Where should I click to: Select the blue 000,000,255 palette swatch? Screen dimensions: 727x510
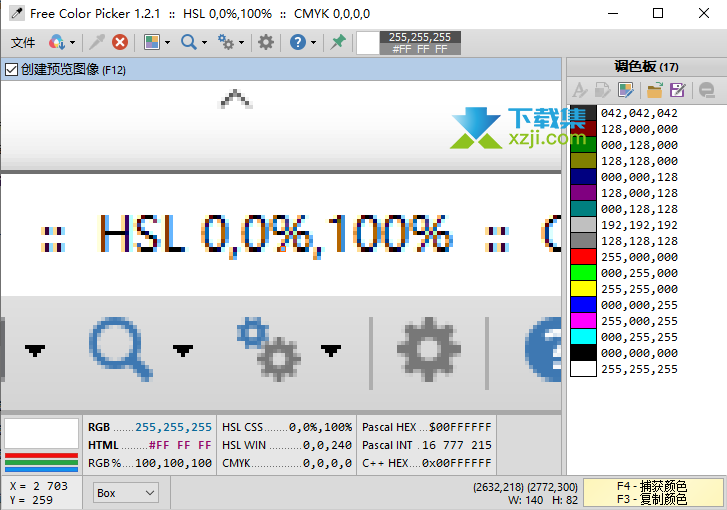583,305
